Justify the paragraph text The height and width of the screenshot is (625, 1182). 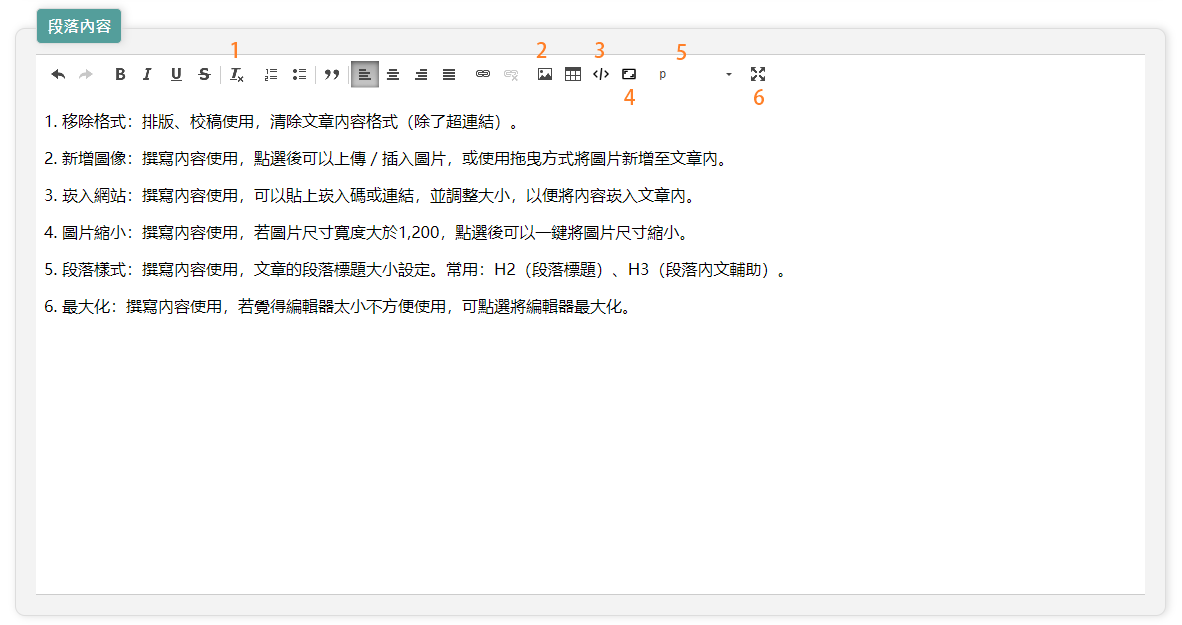(449, 74)
